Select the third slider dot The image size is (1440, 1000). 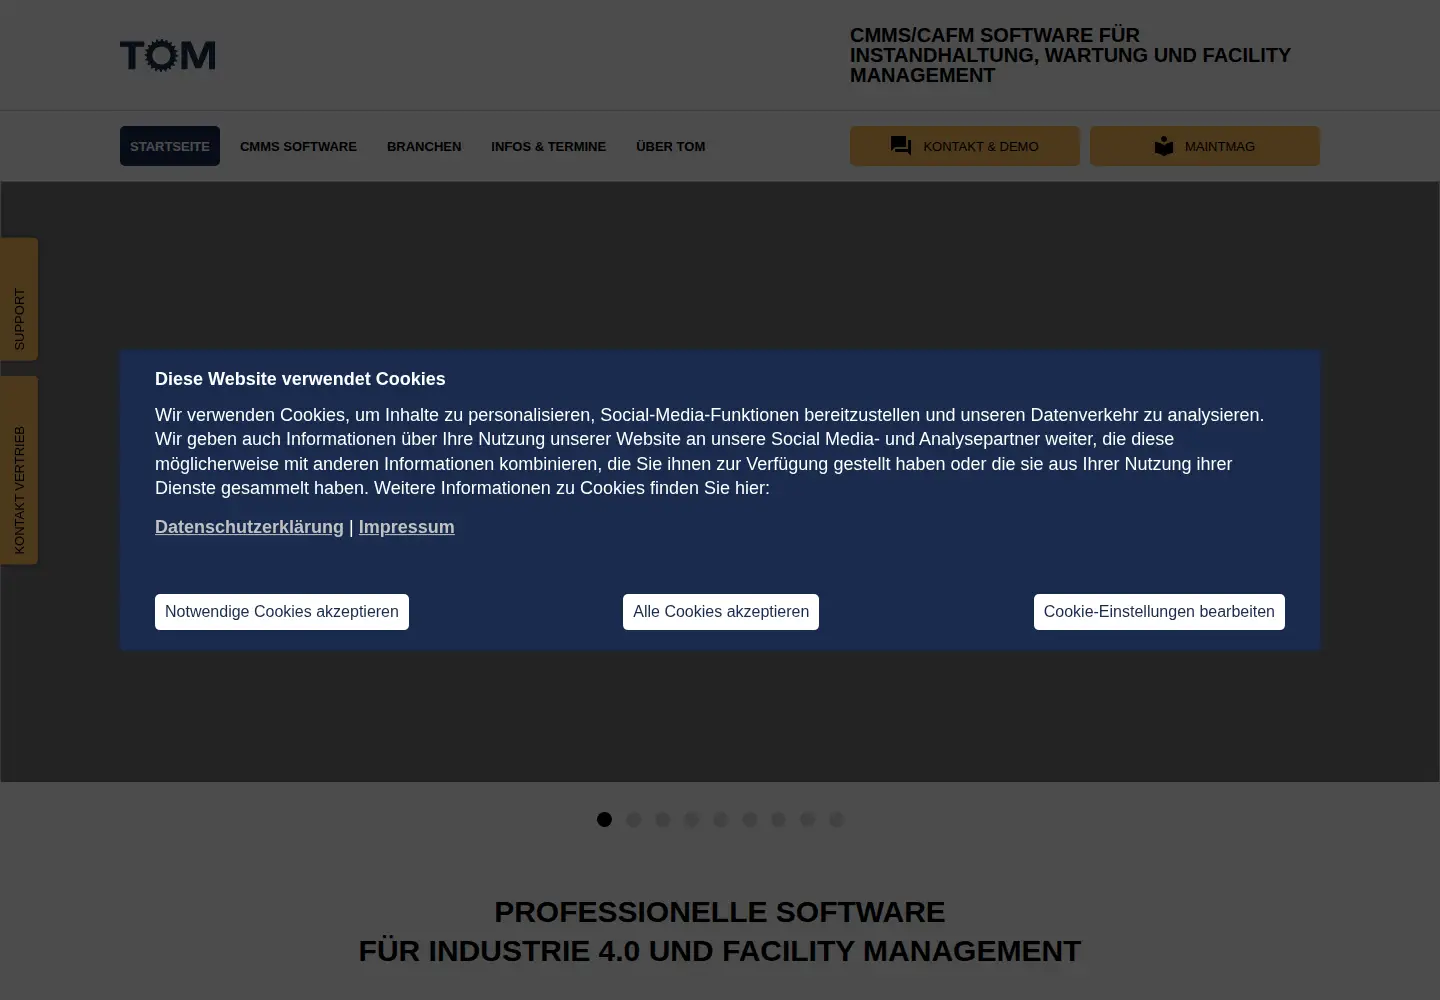click(x=662, y=820)
